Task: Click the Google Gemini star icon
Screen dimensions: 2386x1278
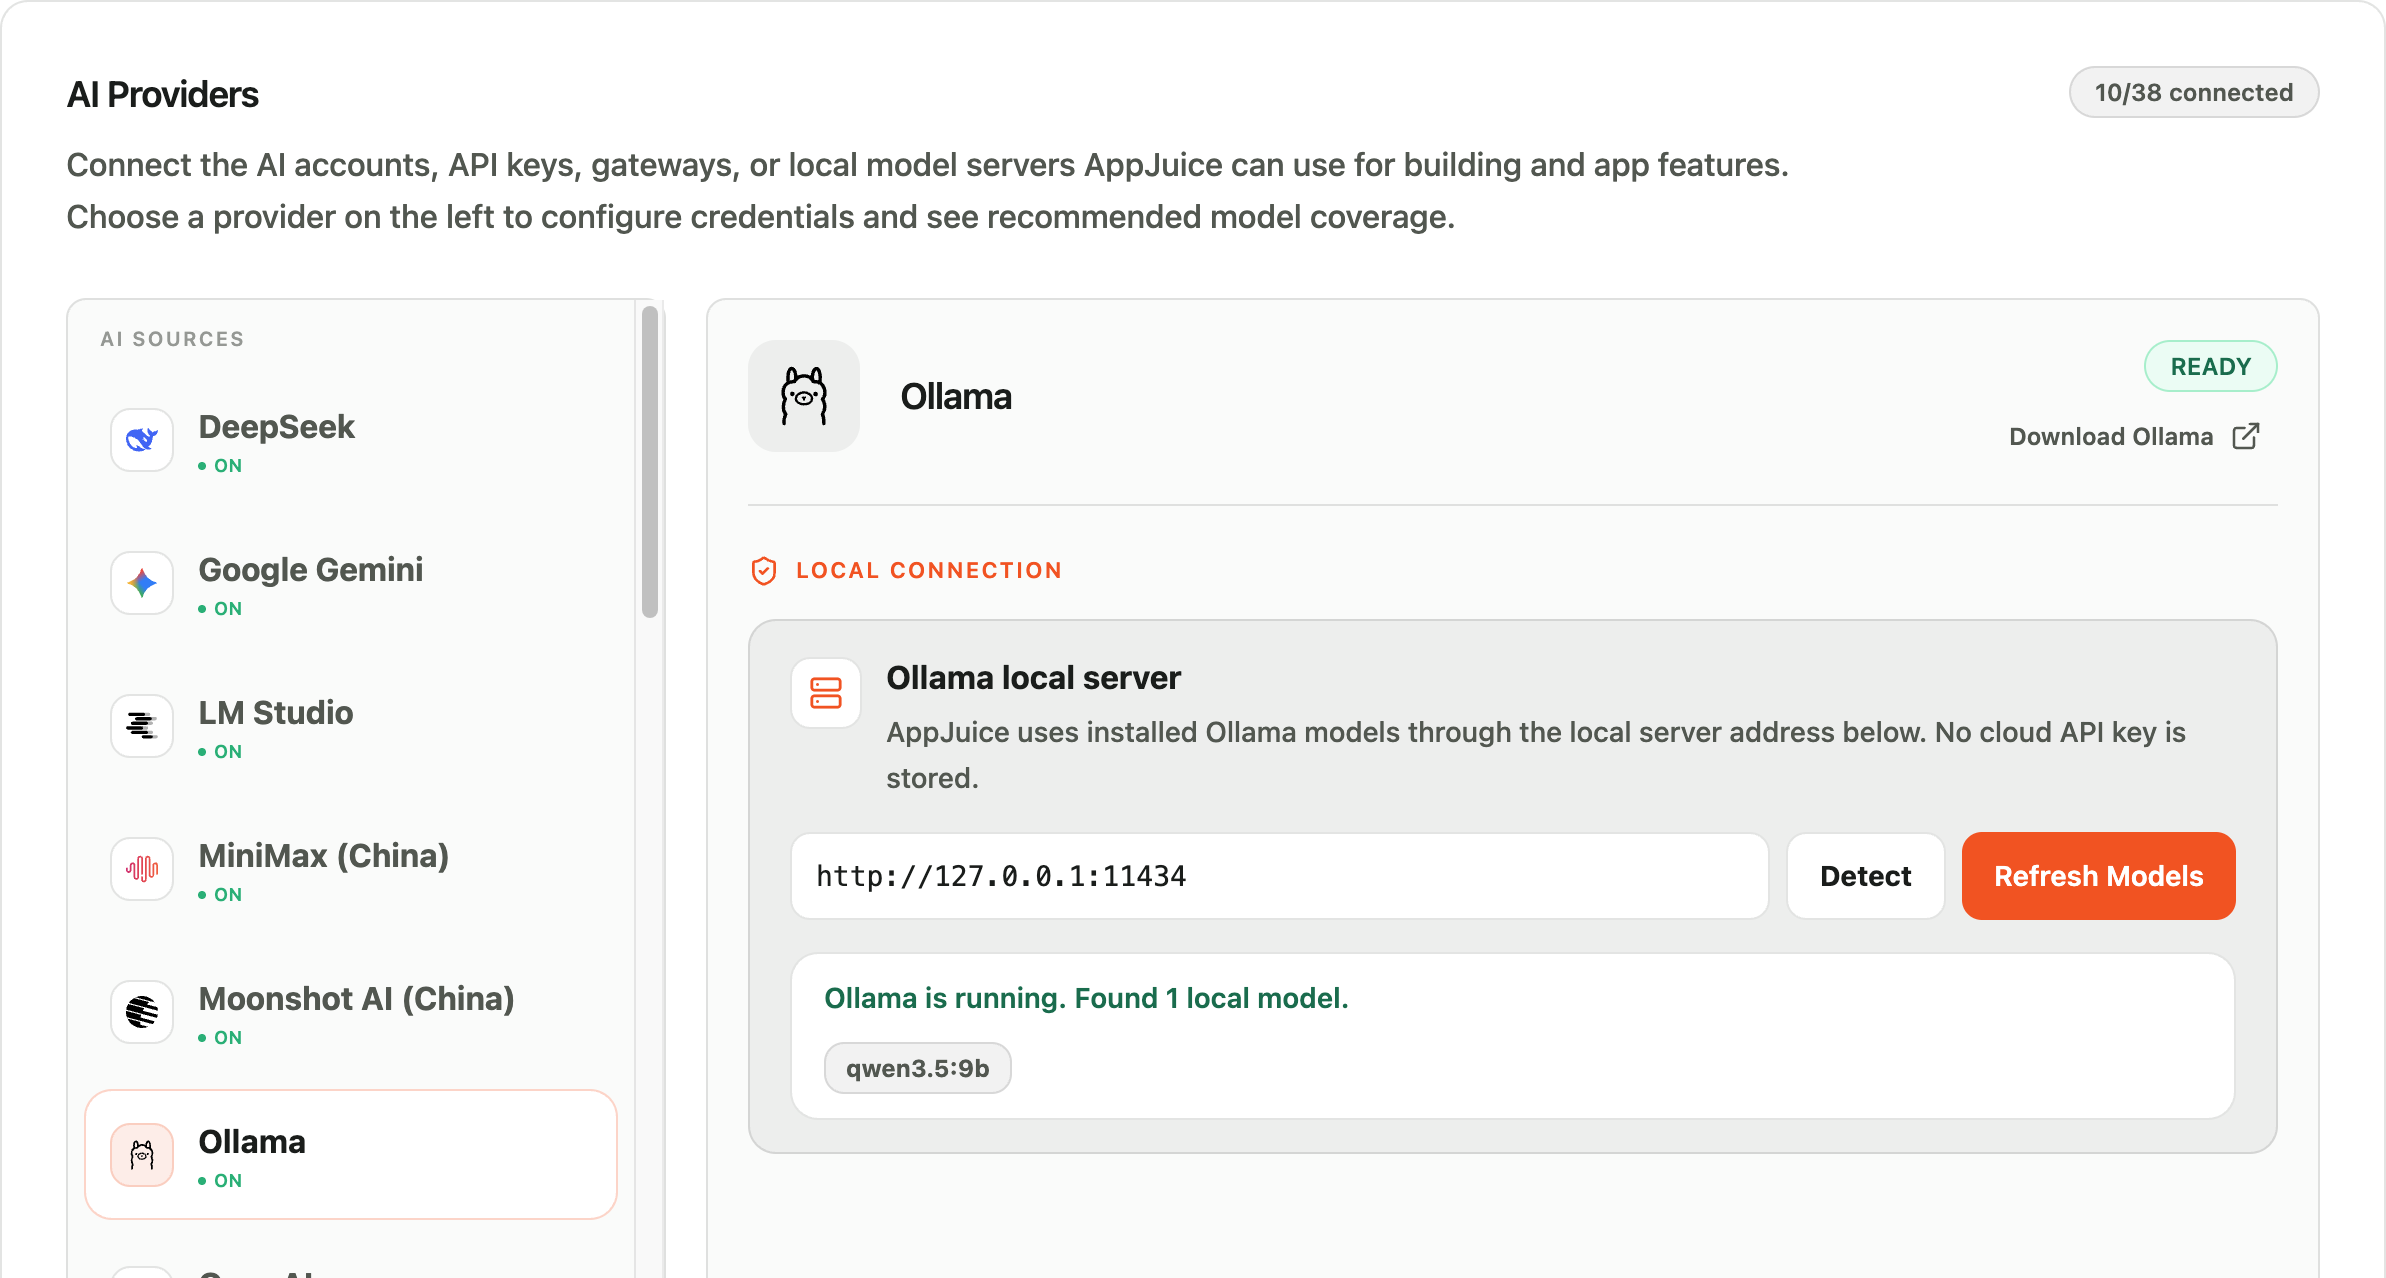Action: pos(142,583)
